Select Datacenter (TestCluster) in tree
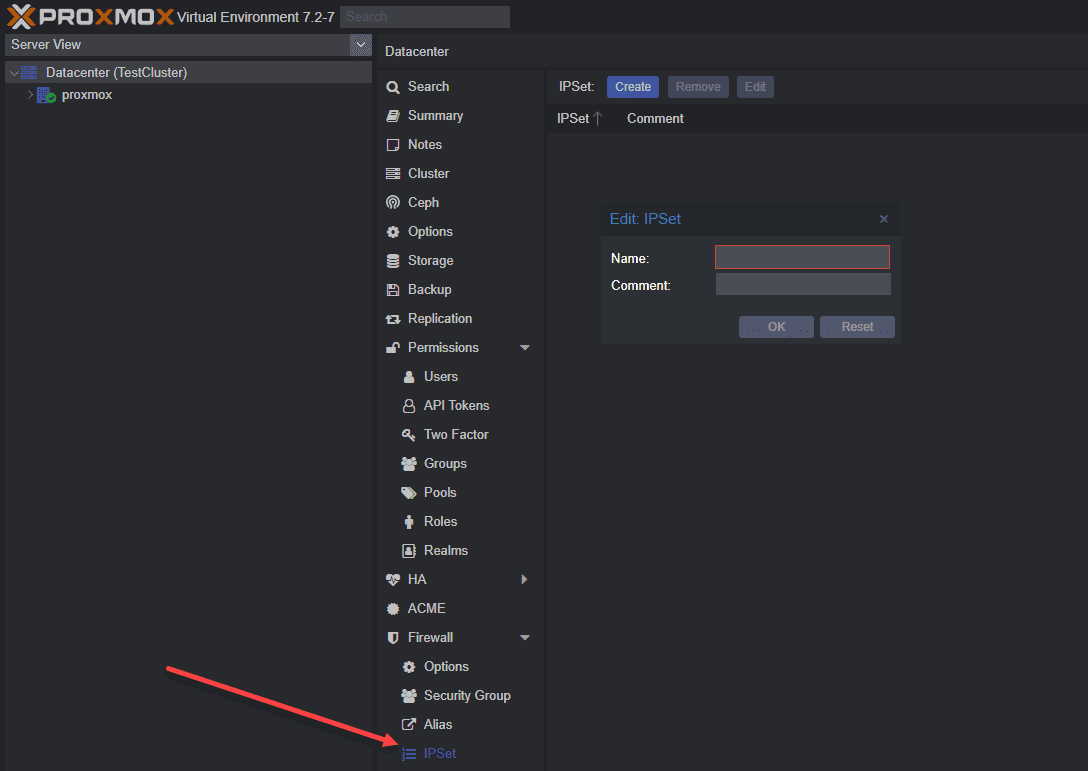 [x=117, y=72]
